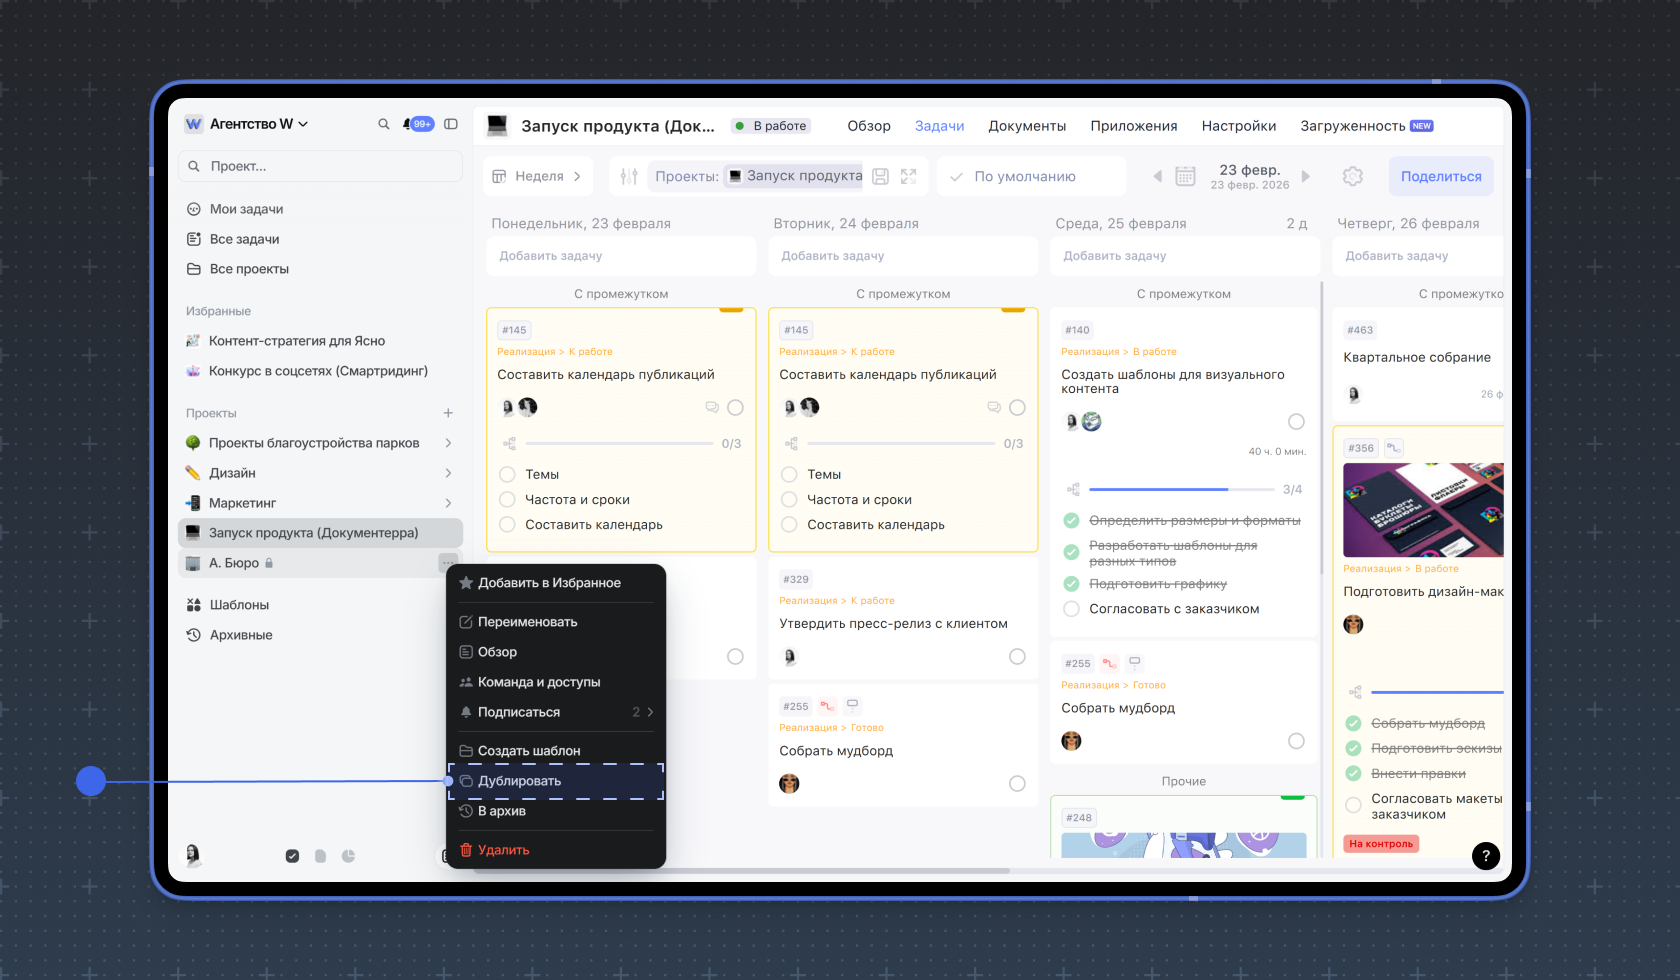The width and height of the screenshot is (1680, 980).
Task: Choose 'Удалить' in the context menu
Action: pyautogui.click(x=503, y=850)
